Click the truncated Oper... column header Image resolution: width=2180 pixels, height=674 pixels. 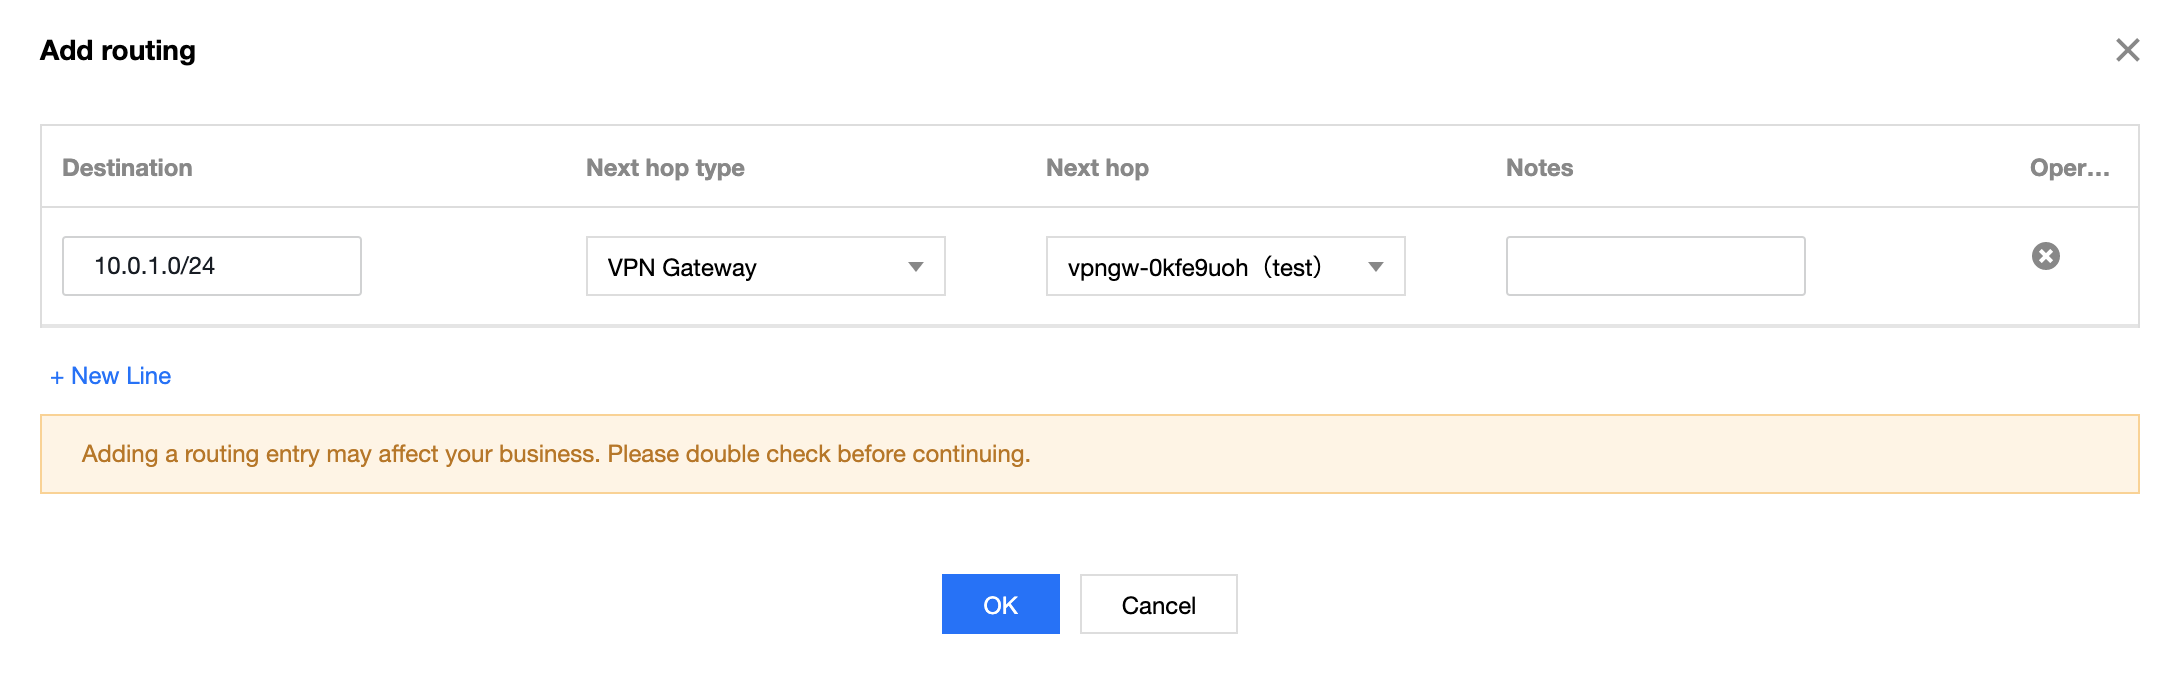point(2069,168)
